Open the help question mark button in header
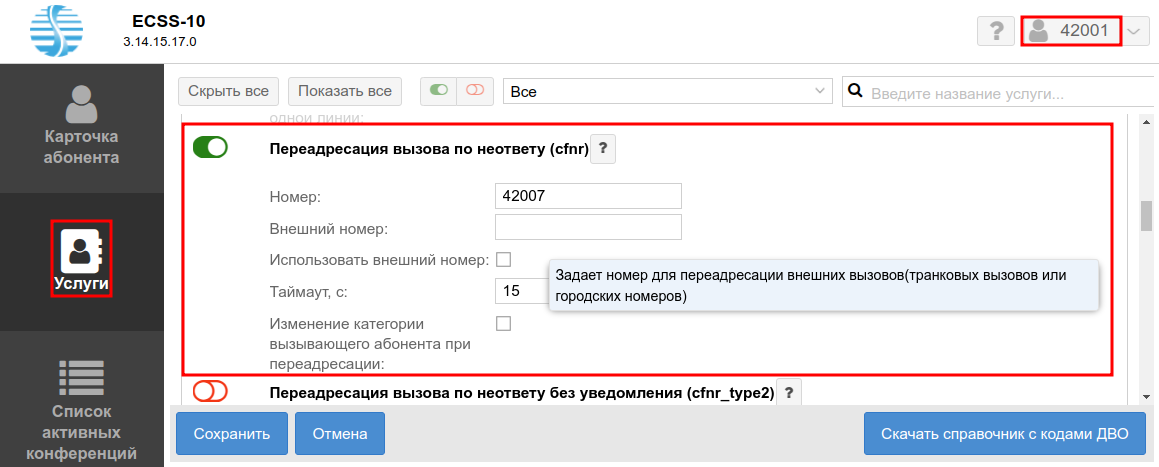Image resolution: width=1159 pixels, height=467 pixels. click(x=995, y=31)
